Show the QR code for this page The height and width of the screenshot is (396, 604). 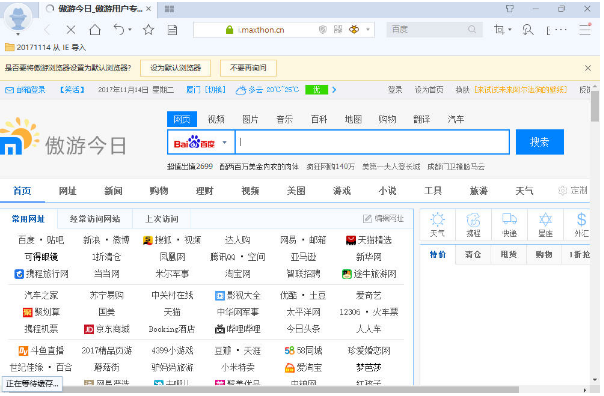338,29
